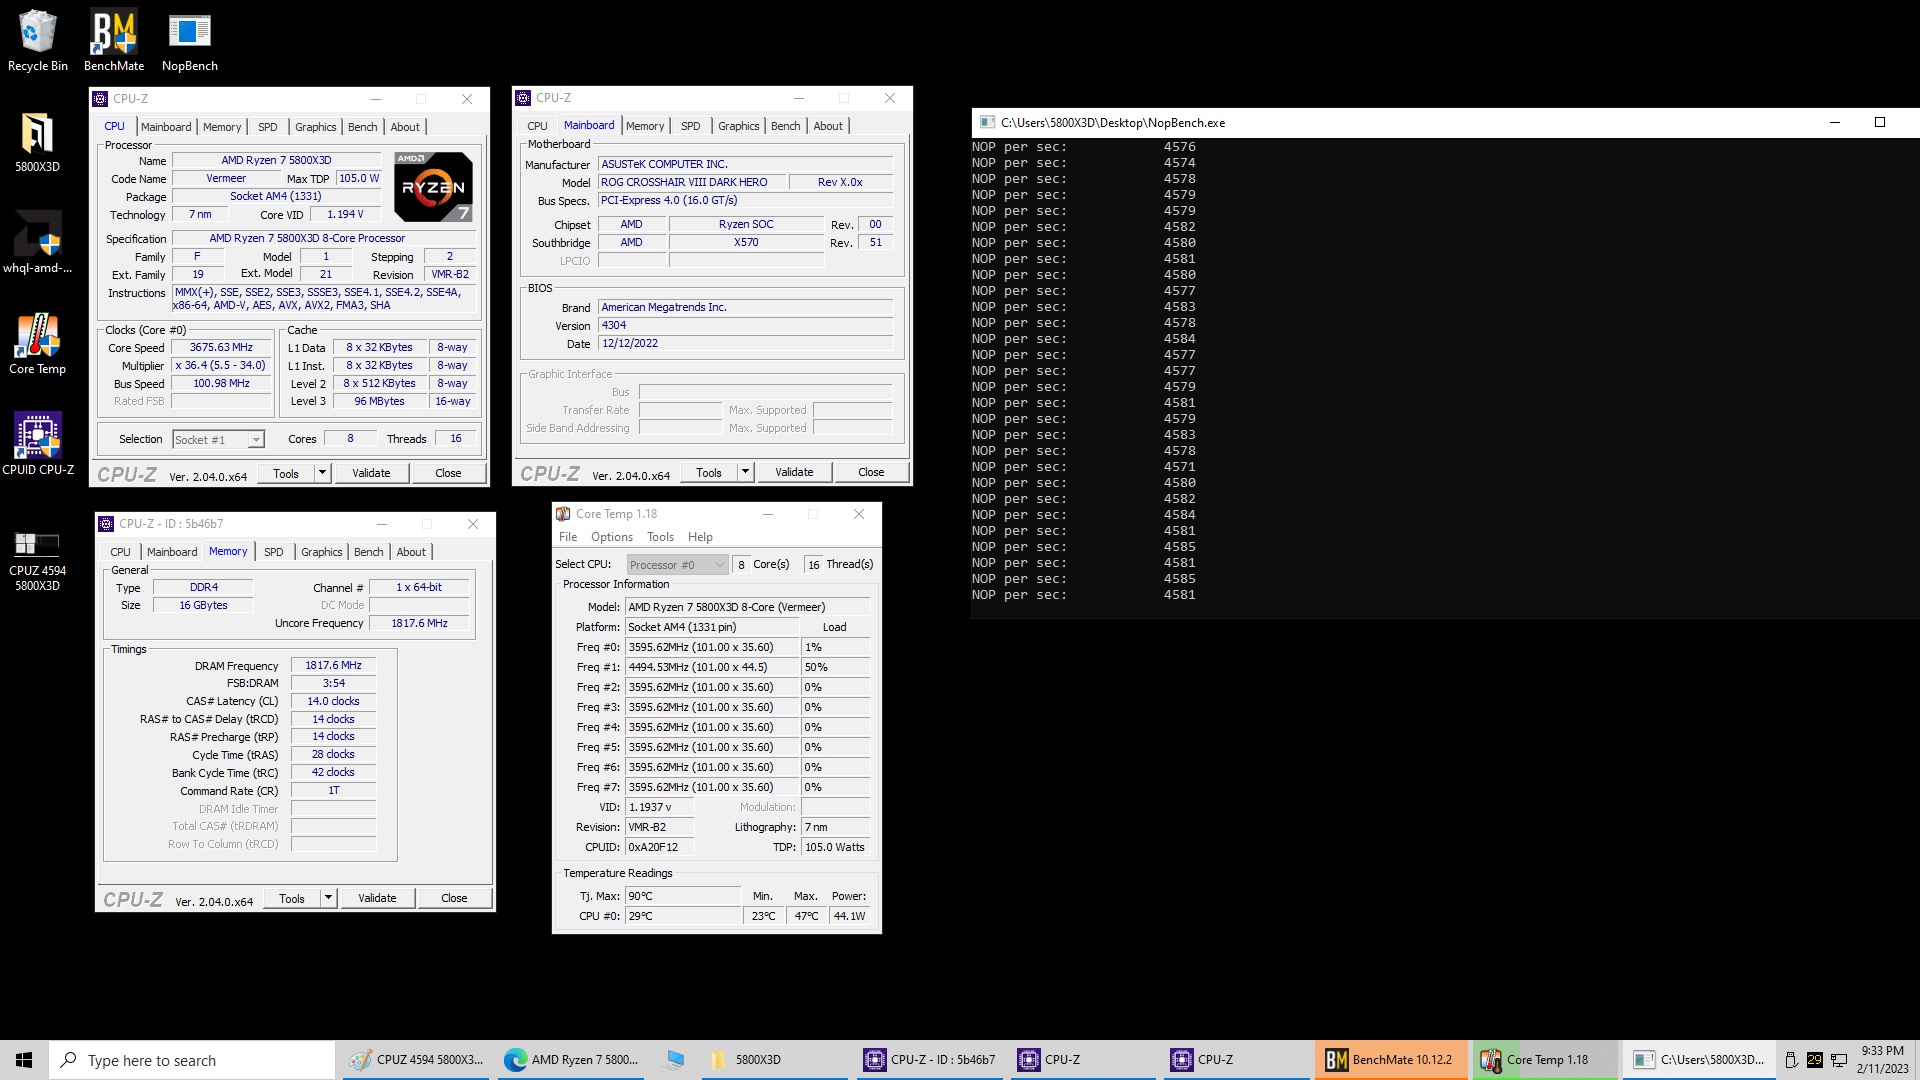This screenshot has width=1920, height=1080.
Task: Click Close in the CPU-Z Memory window
Action: point(454,898)
